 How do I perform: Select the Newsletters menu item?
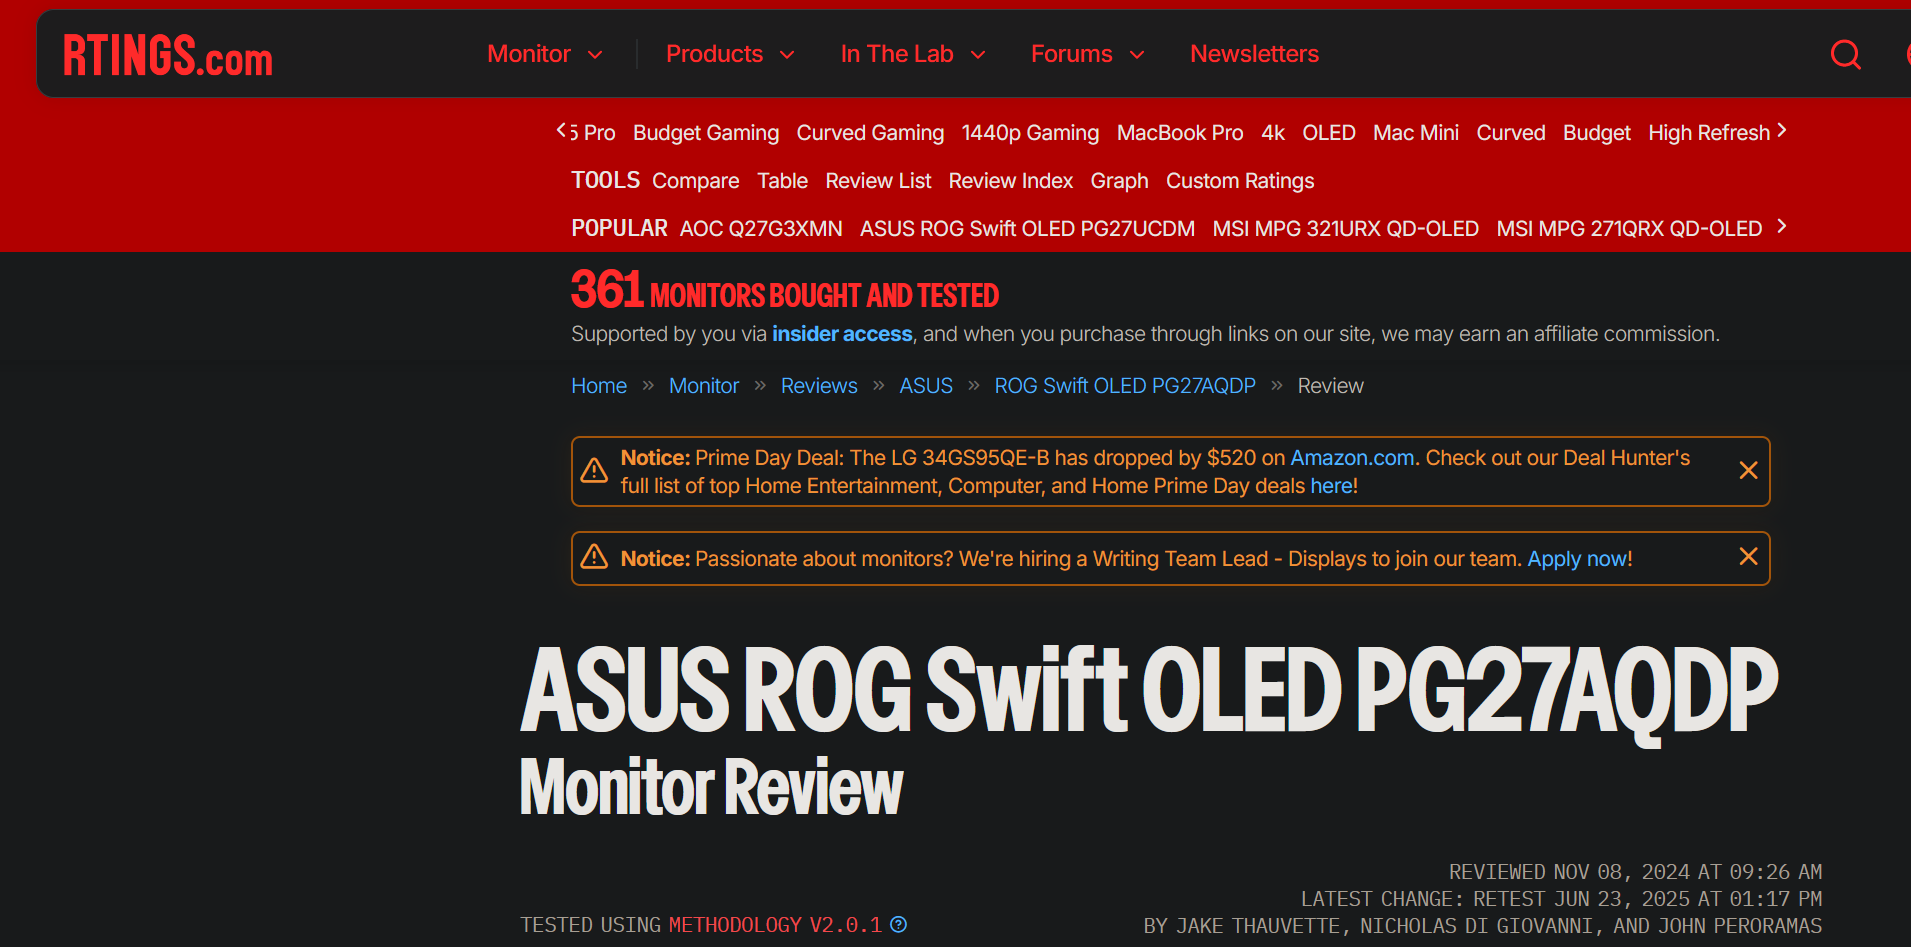coord(1254,54)
